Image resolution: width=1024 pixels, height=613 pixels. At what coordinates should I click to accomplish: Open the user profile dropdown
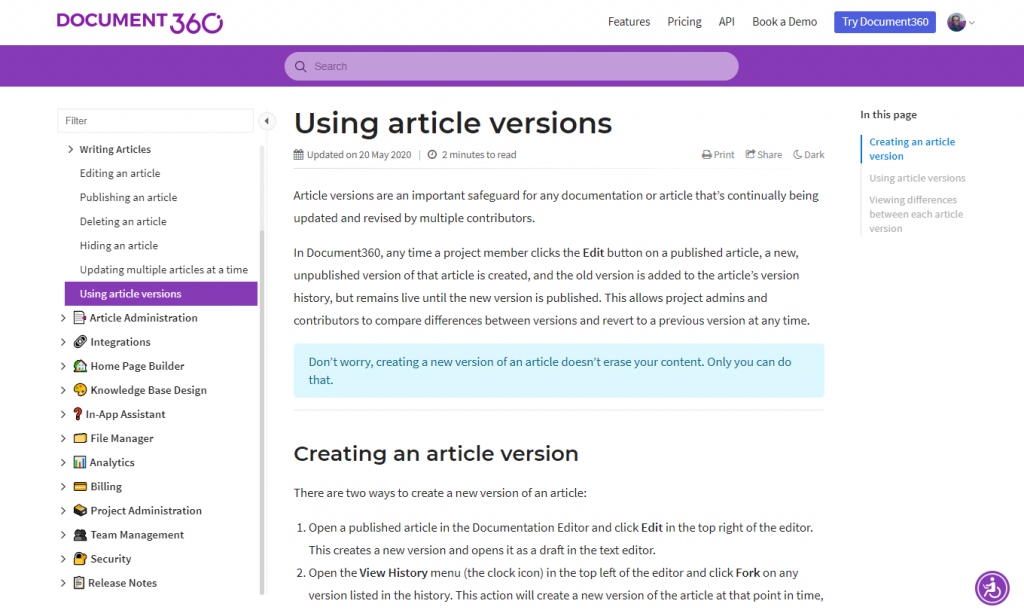[958, 21]
